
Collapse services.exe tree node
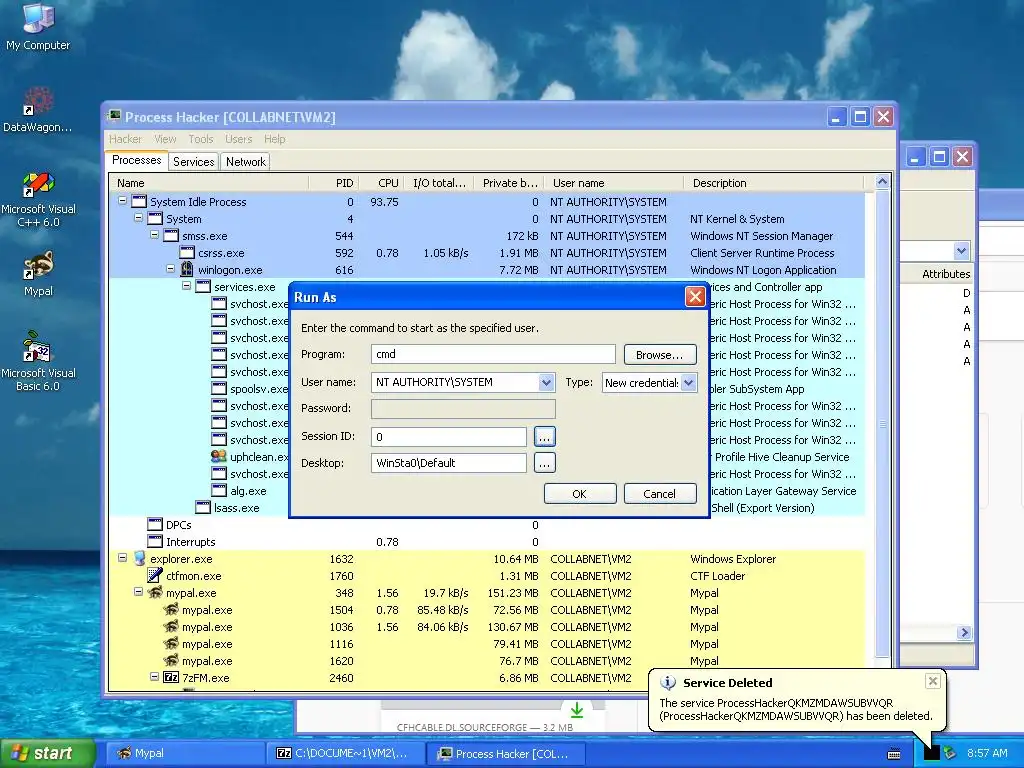pyautogui.click(x=186, y=286)
